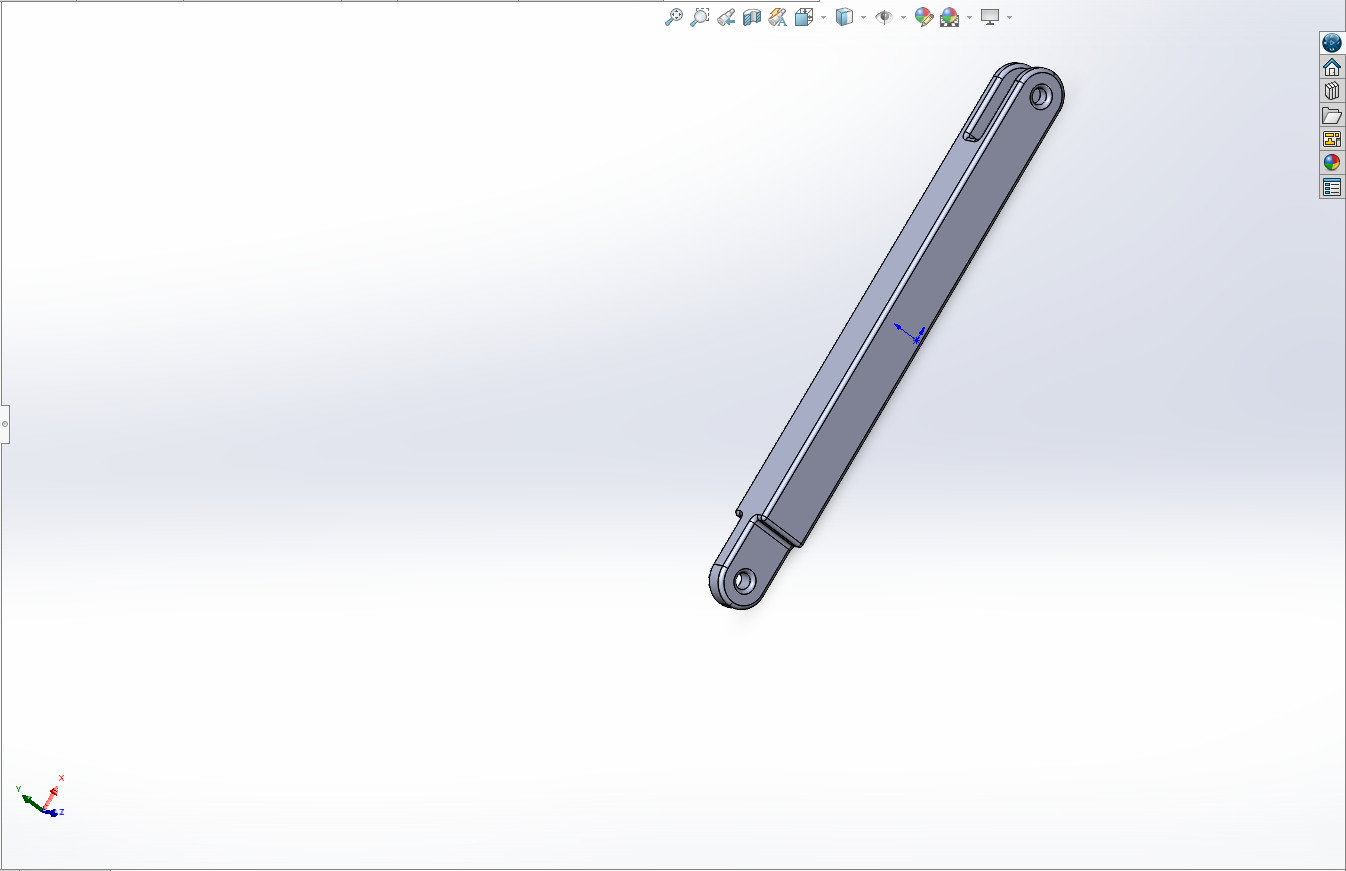Open the Appearances, Scenes and Decals tab
The height and width of the screenshot is (871, 1346).
[x=1332, y=163]
